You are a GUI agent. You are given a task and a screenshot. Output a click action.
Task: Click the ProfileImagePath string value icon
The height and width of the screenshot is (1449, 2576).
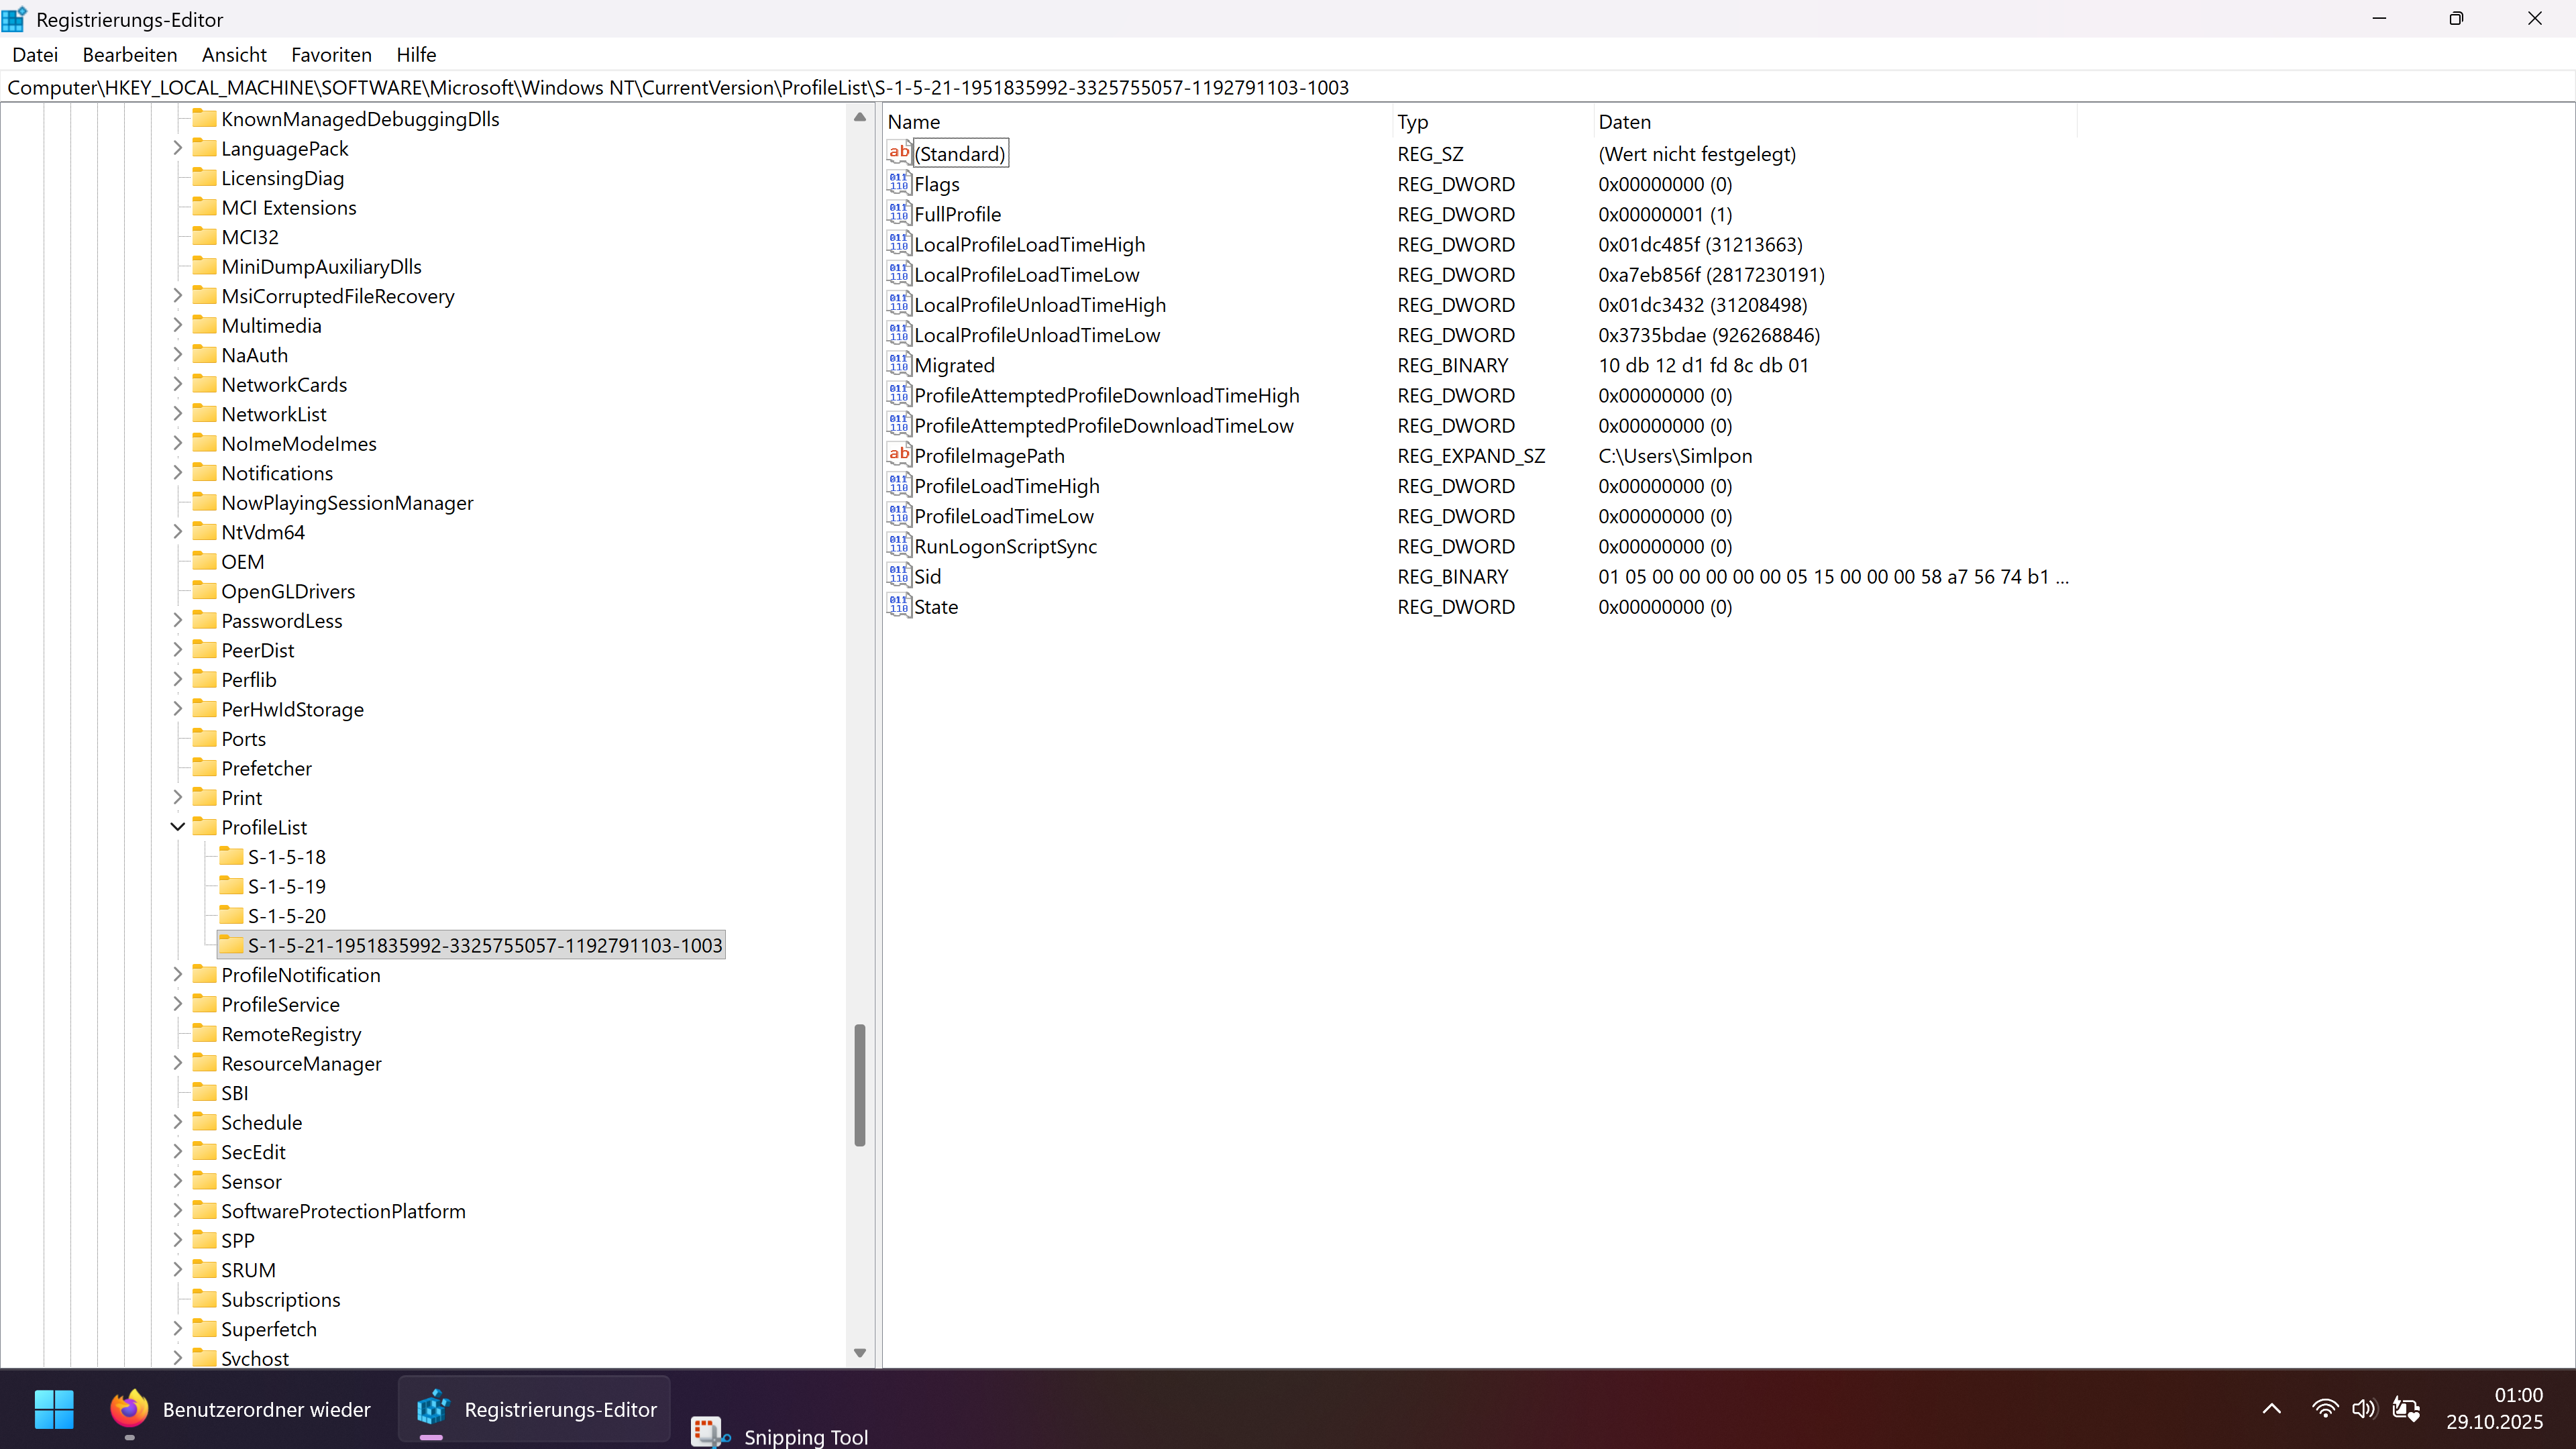(898, 455)
